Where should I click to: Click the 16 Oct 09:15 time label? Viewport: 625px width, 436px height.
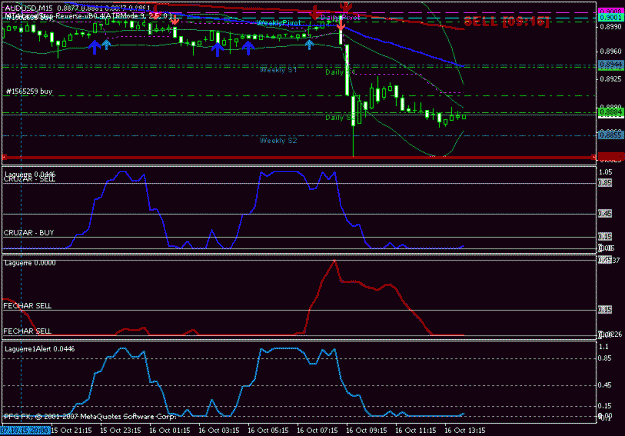point(367,430)
